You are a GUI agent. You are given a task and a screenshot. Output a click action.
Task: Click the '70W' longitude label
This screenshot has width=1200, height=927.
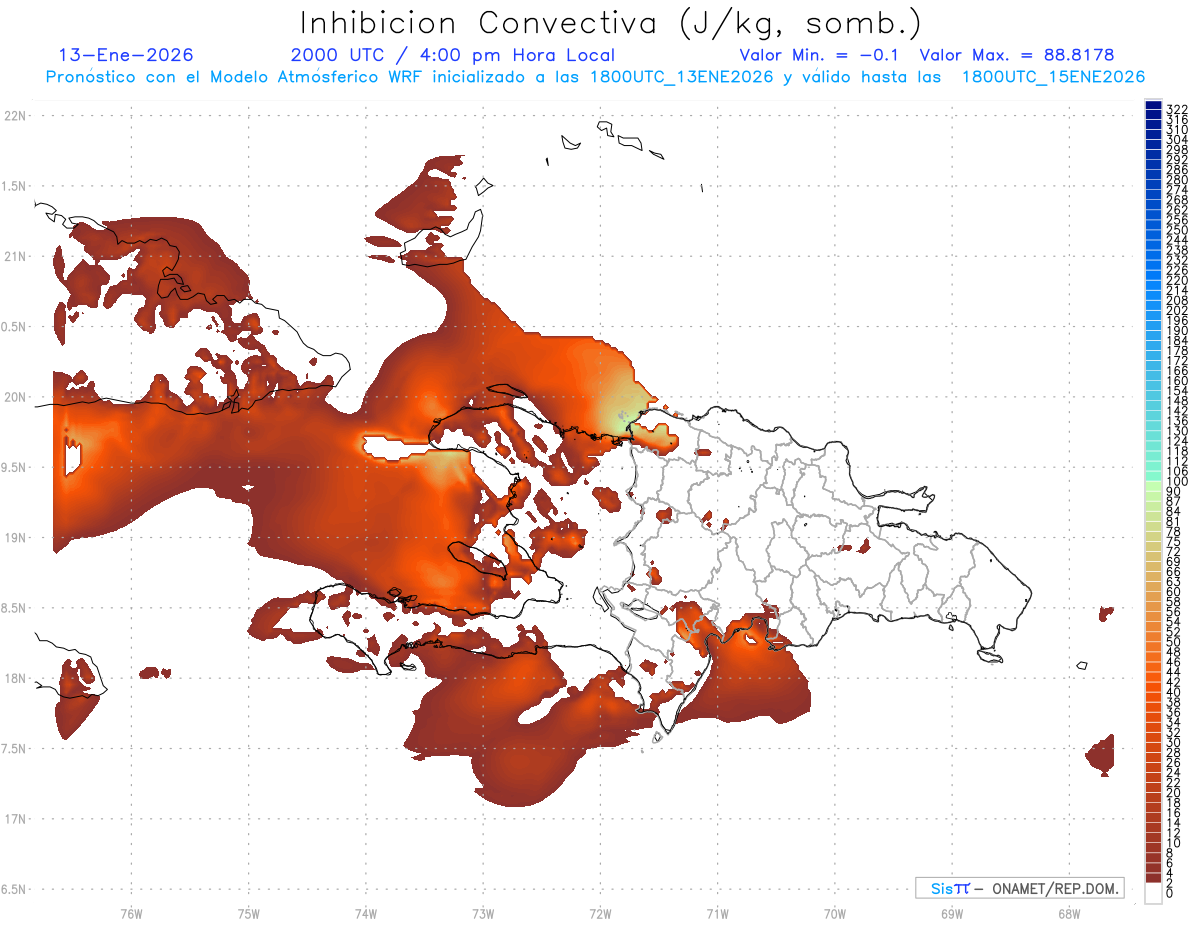click(835, 914)
